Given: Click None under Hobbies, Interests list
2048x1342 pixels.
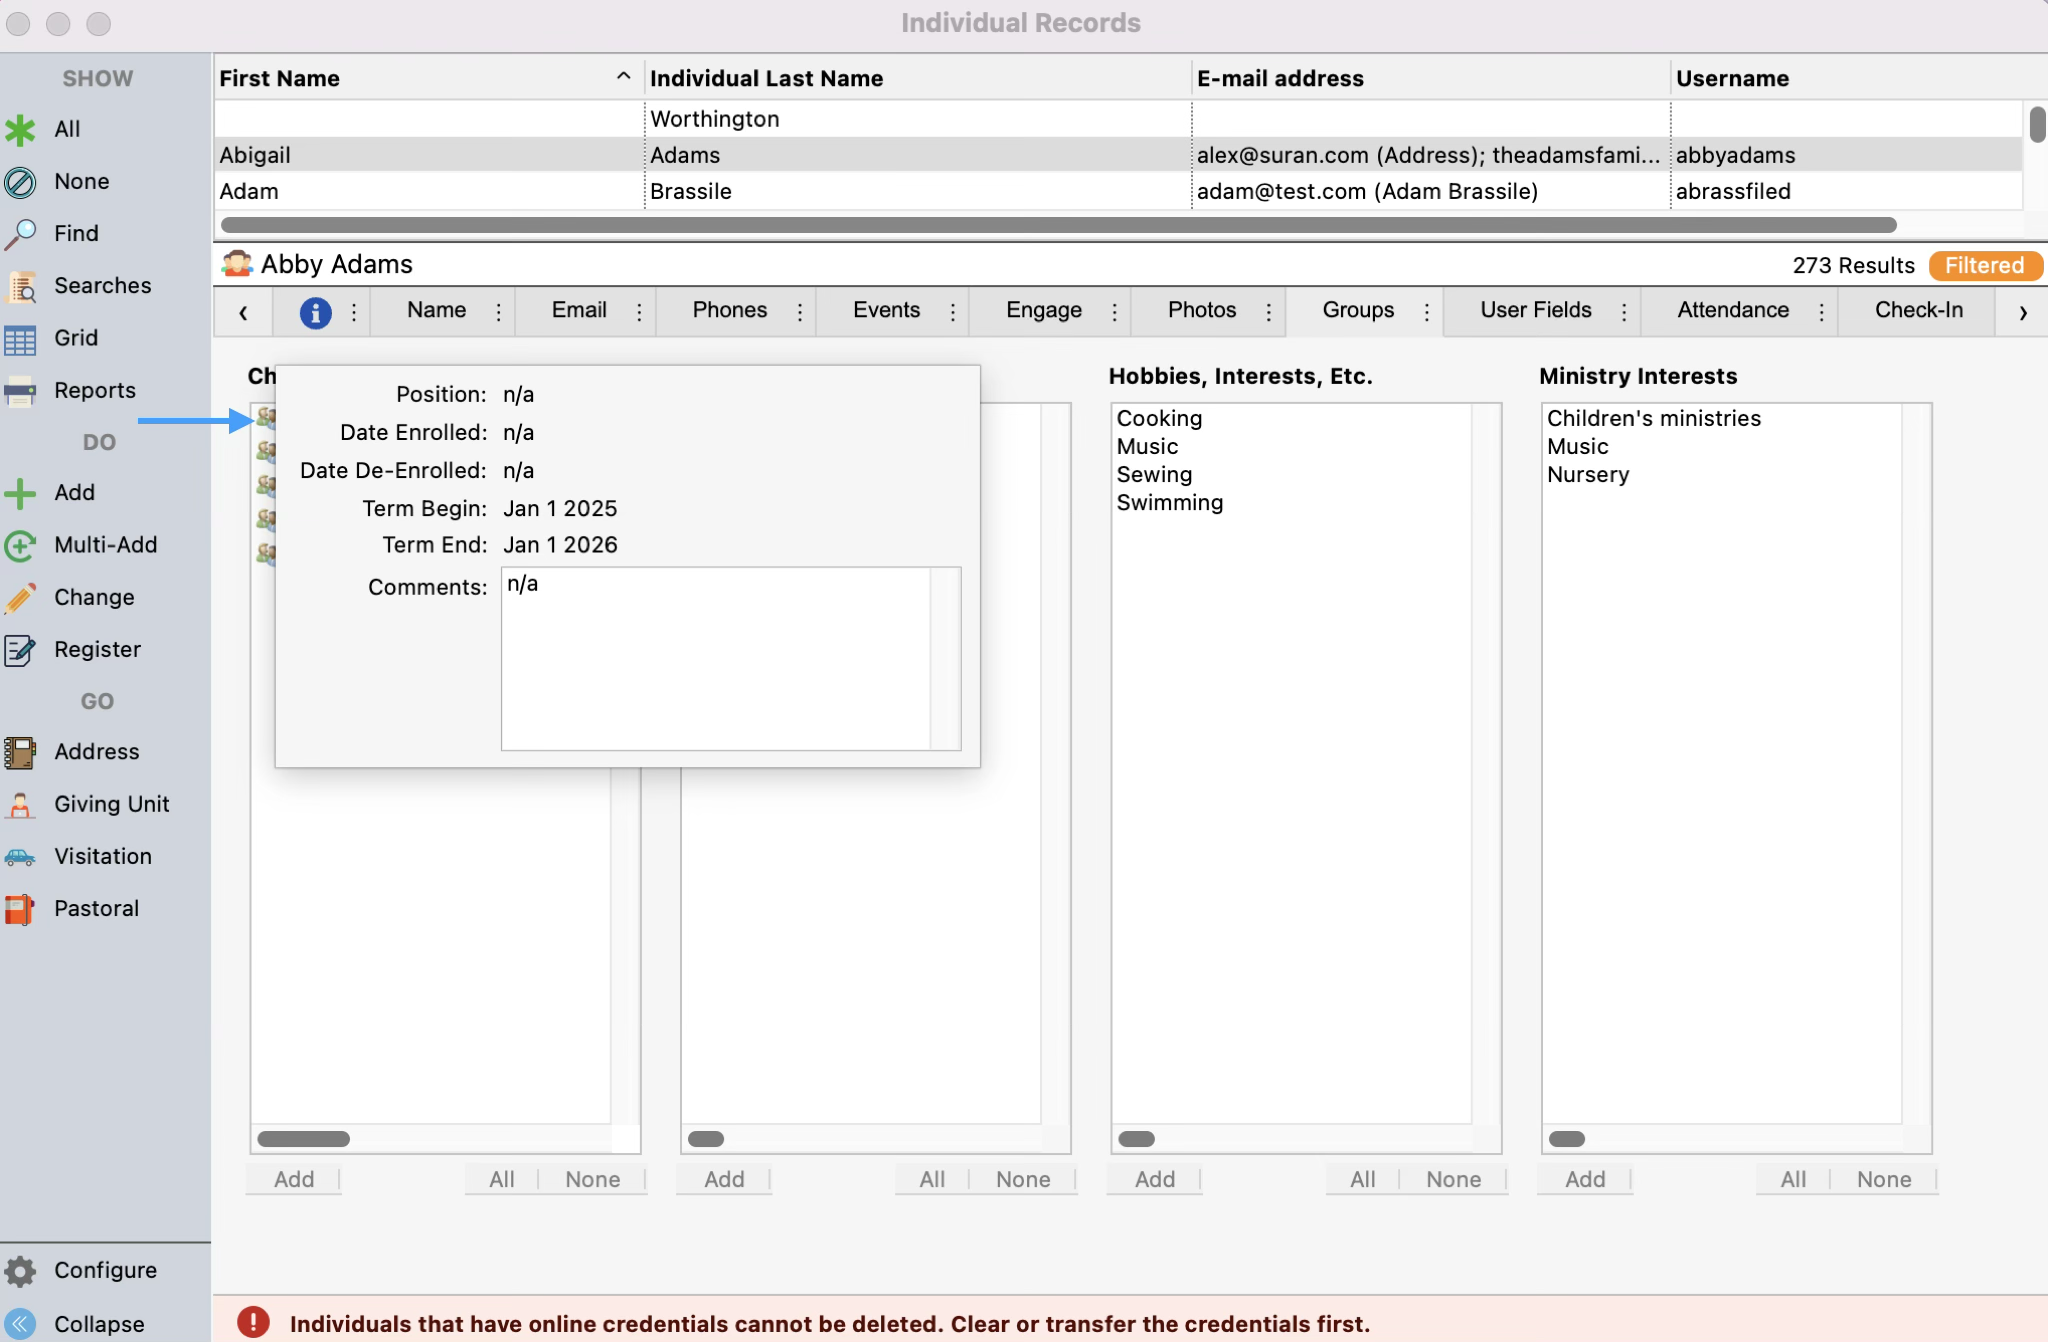Looking at the screenshot, I should [x=1454, y=1179].
